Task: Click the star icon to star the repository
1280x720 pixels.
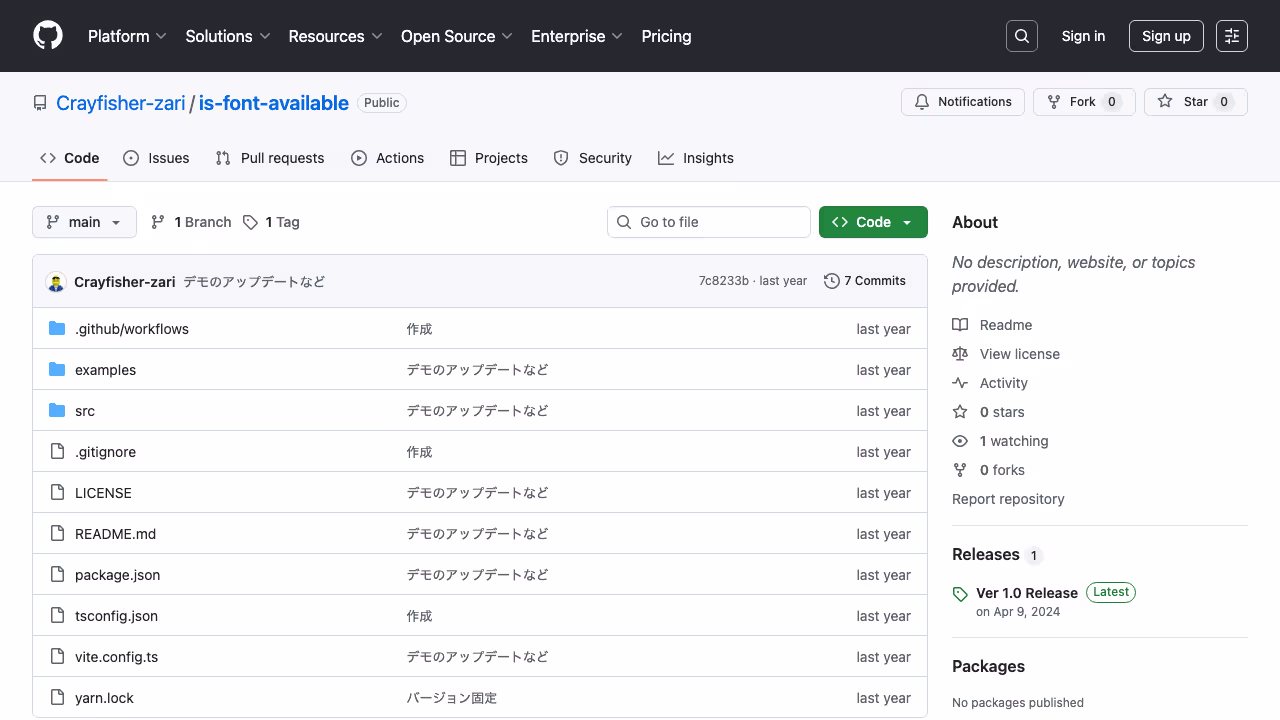Action: [1165, 101]
